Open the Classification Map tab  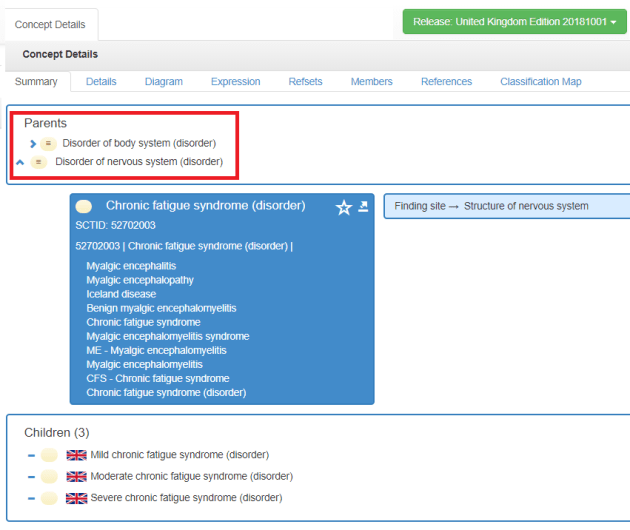click(540, 81)
